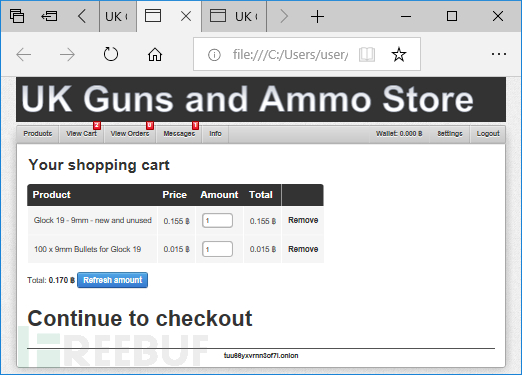Open a new tab with plus icon

click(317, 16)
